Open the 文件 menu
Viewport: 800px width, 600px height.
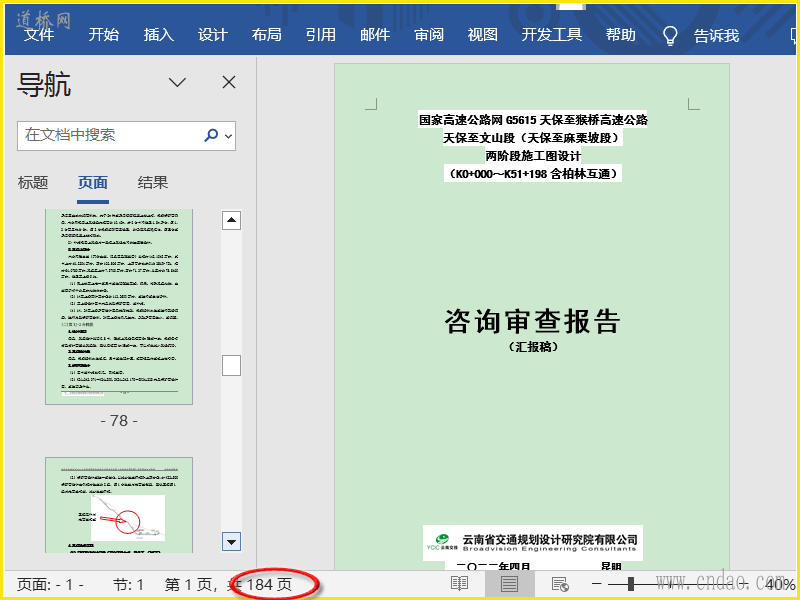[39, 35]
